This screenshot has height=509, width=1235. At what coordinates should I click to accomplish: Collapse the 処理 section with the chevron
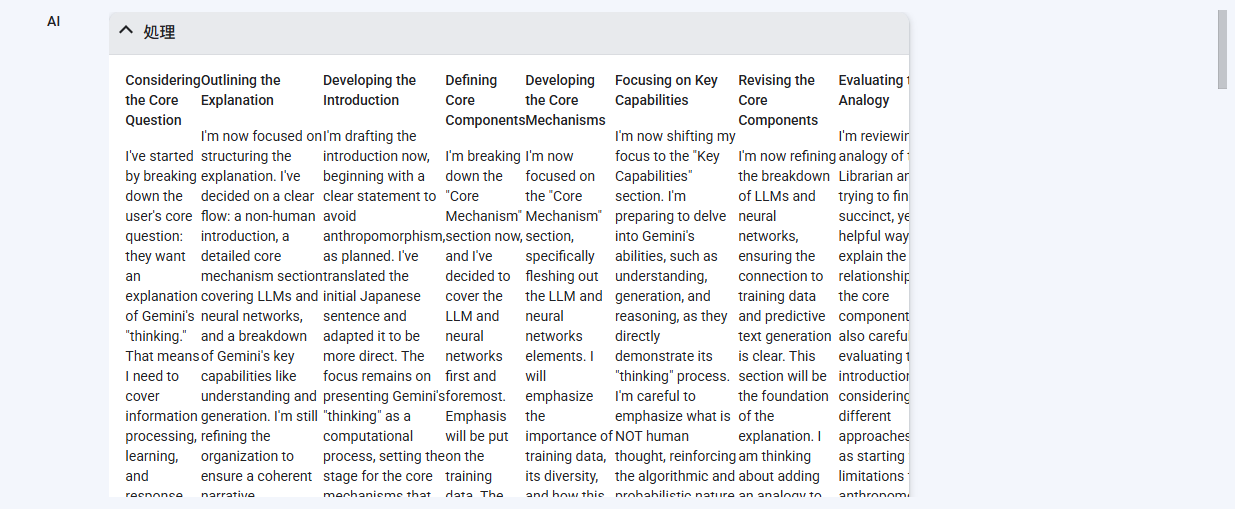[126, 31]
